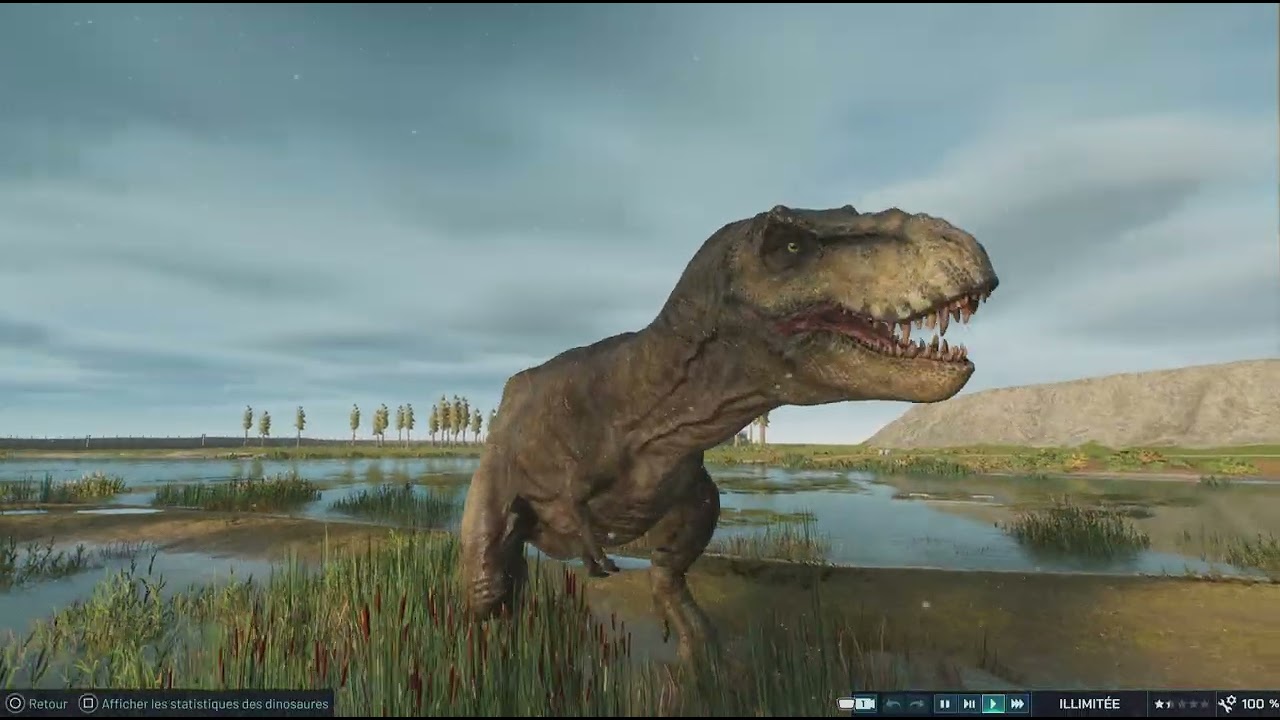The height and width of the screenshot is (720, 1280).
Task: Click the Retour circle button
Action: tap(15, 704)
